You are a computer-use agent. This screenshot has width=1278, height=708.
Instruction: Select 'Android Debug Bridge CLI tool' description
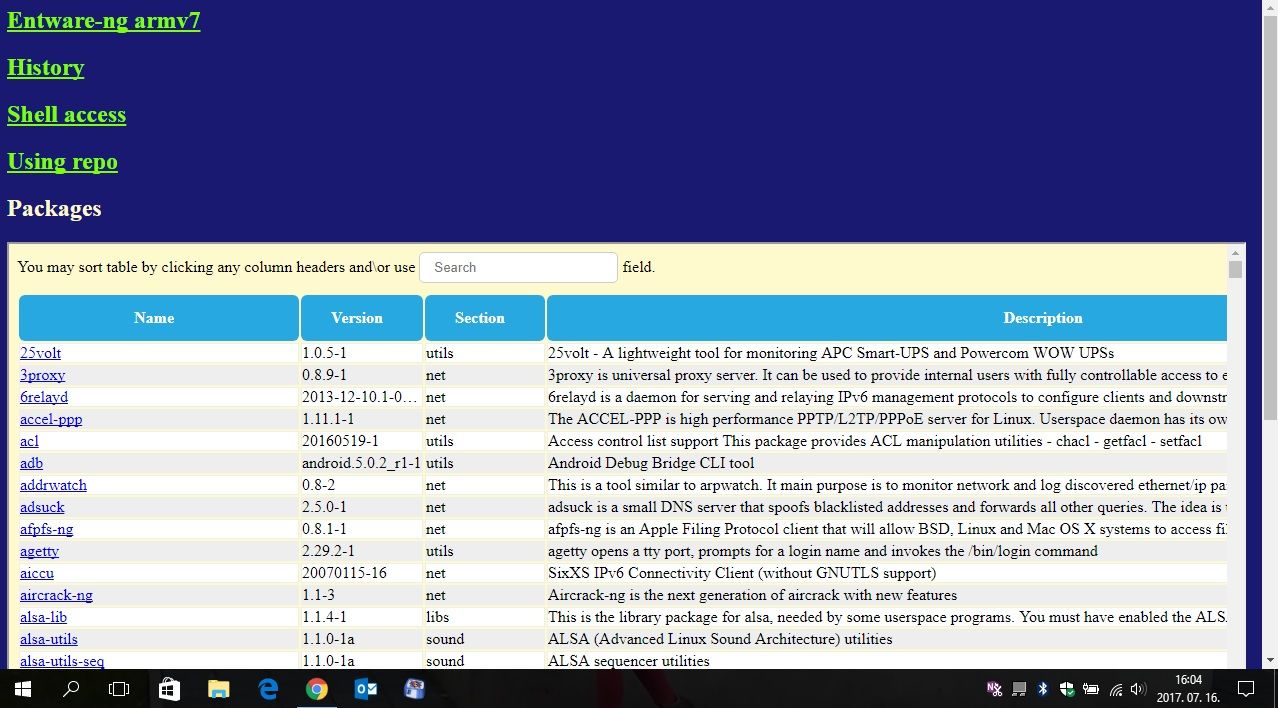[651, 463]
